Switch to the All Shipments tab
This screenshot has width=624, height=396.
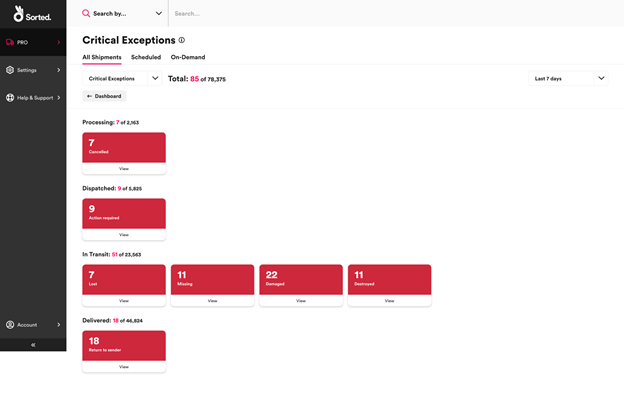[x=102, y=57]
